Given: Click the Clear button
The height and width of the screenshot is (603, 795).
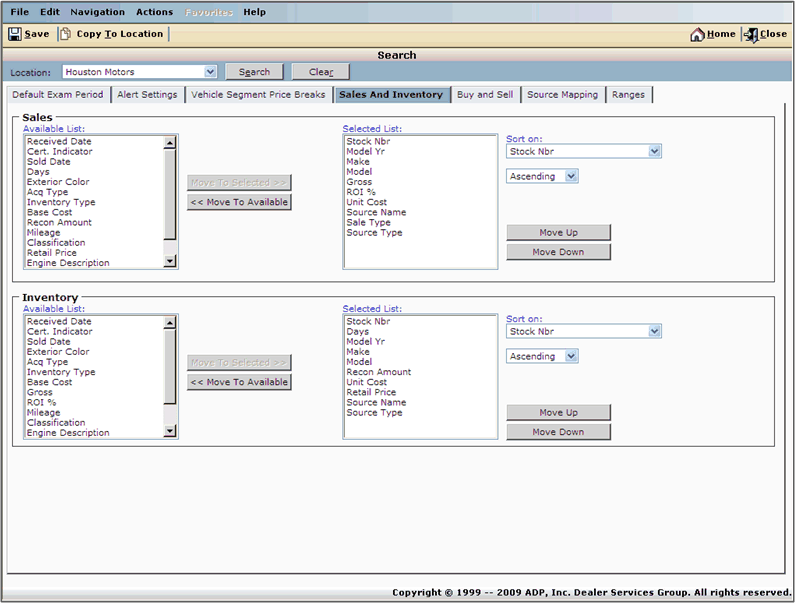Looking at the screenshot, I should [321, 72].
